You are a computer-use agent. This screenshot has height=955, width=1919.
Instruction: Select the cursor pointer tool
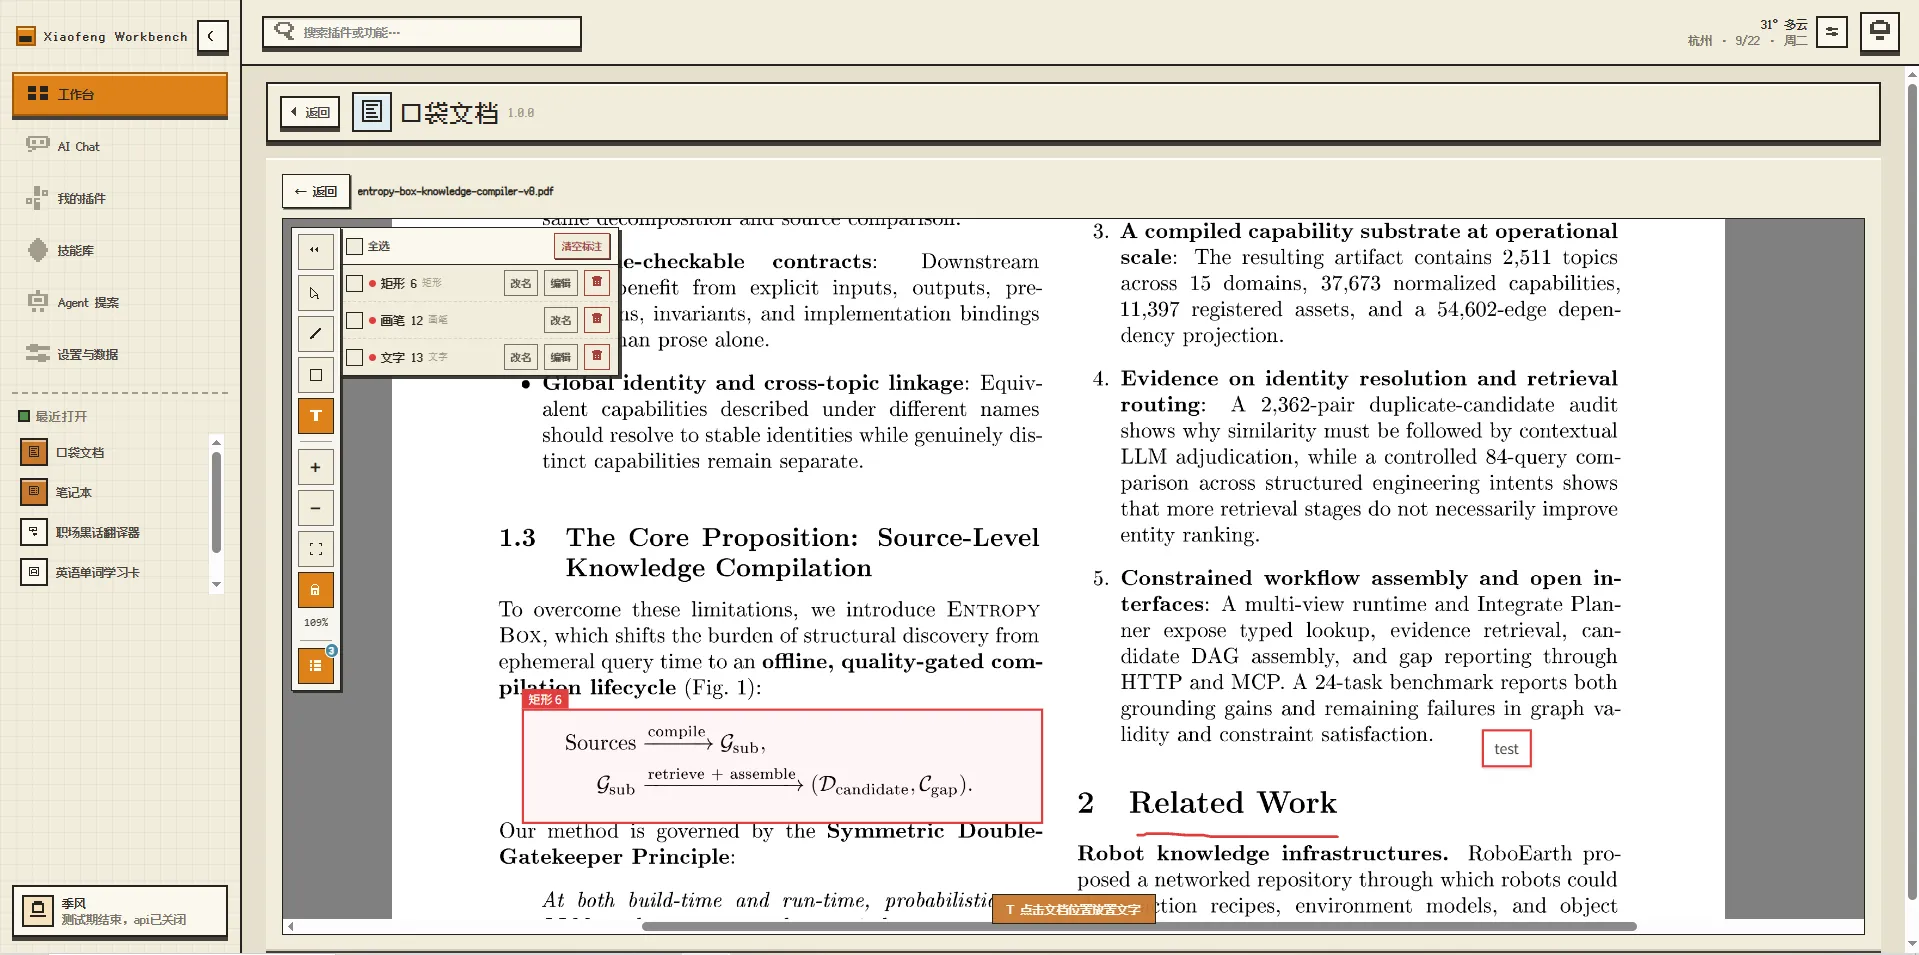pos(315,293)
